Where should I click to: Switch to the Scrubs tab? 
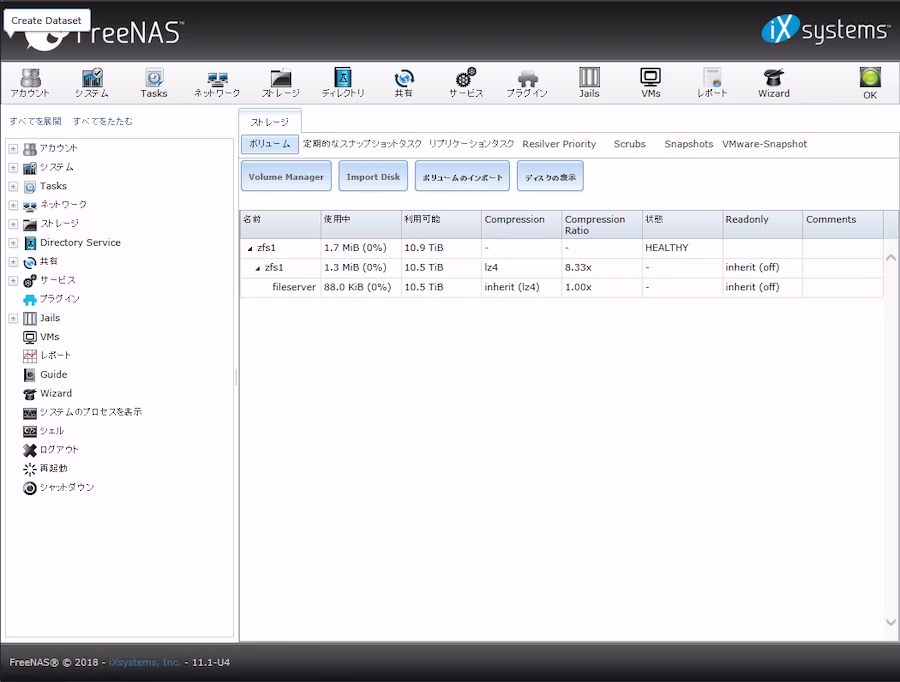tap(630, 144)
